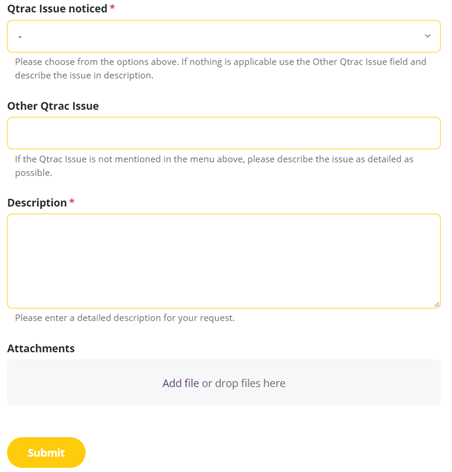Focus the Other Qtrac Issue text field
Viewport: 452px width, 472px height.
pos(224,133)
